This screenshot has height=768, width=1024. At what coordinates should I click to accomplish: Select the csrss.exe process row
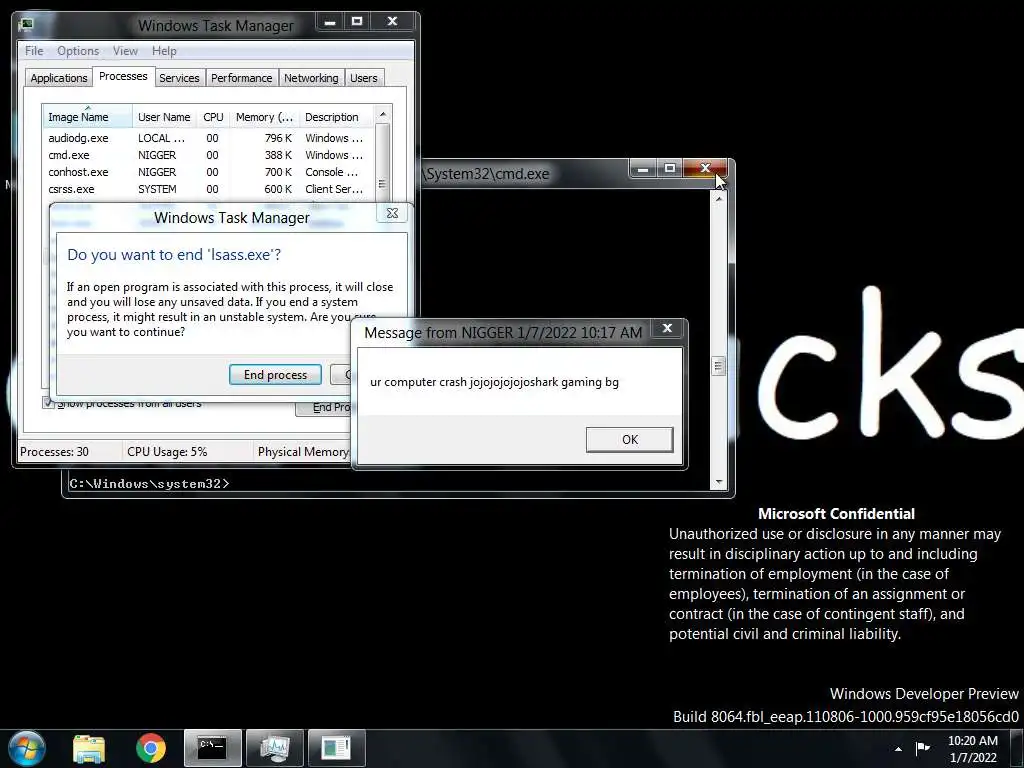click(x=208, y=189)
